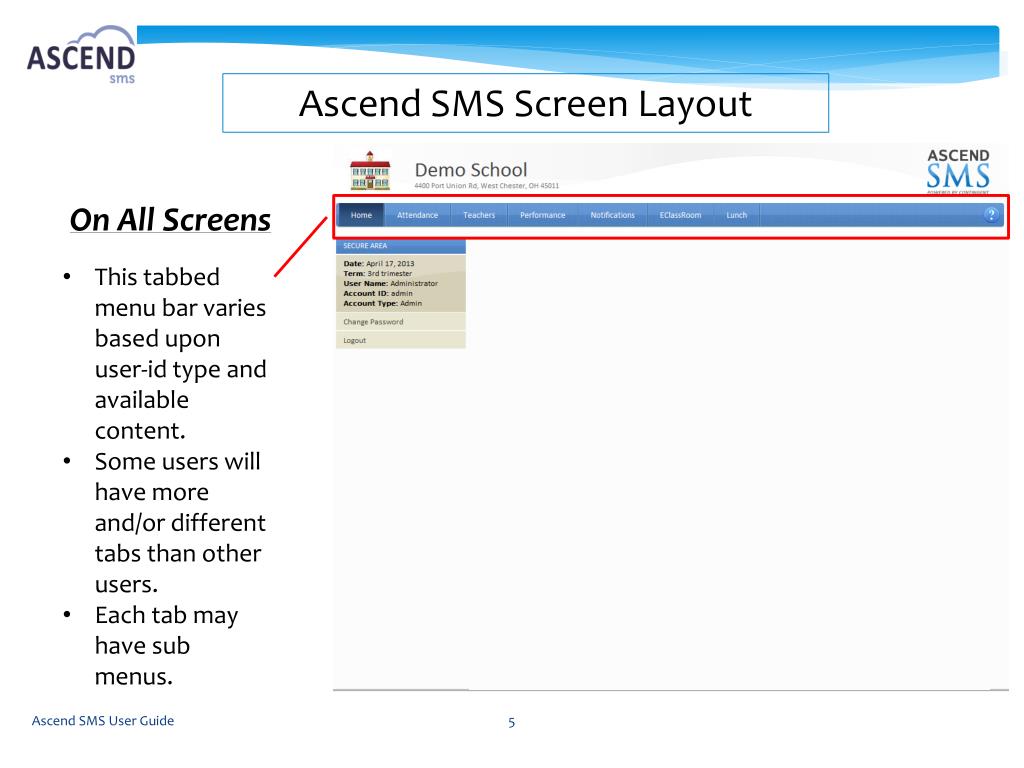This screenshot has height=768, width=1024.
Task: Switch to the Attendance tab
Action: 417,215
